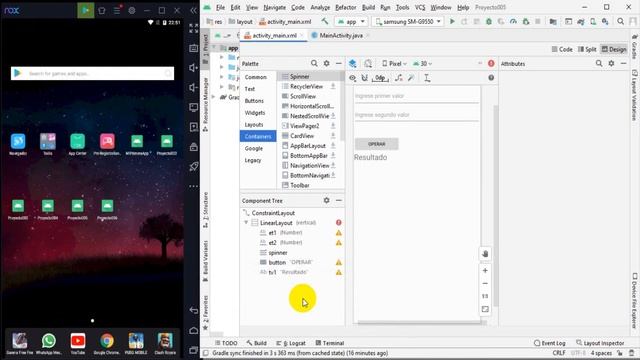Show the design errors red indicator
This screenshot has width=640, height=360.
point(491,63)
